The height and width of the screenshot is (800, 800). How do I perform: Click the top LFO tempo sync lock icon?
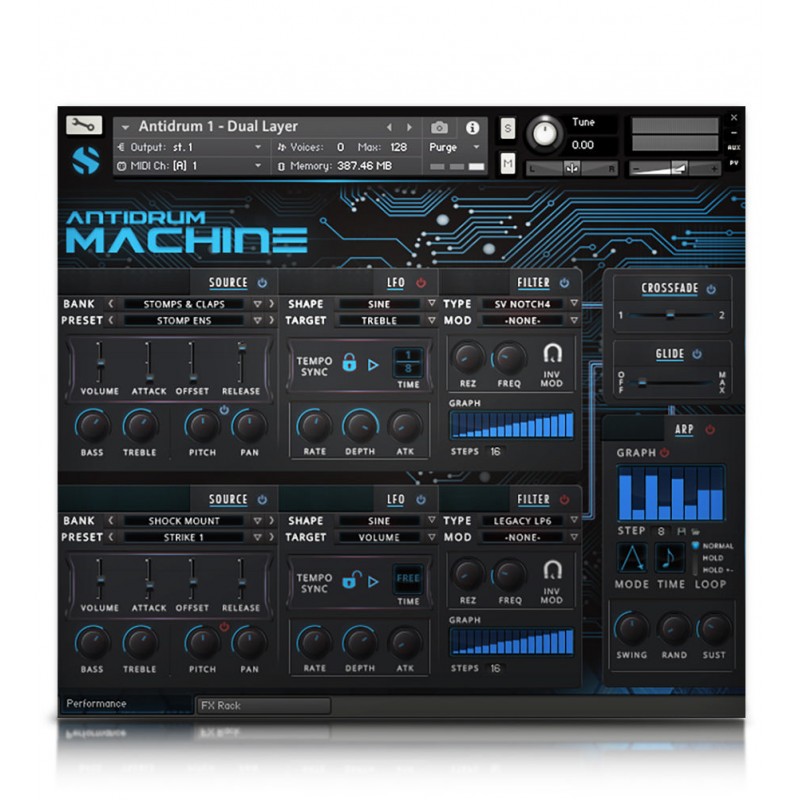coord(349,364)
